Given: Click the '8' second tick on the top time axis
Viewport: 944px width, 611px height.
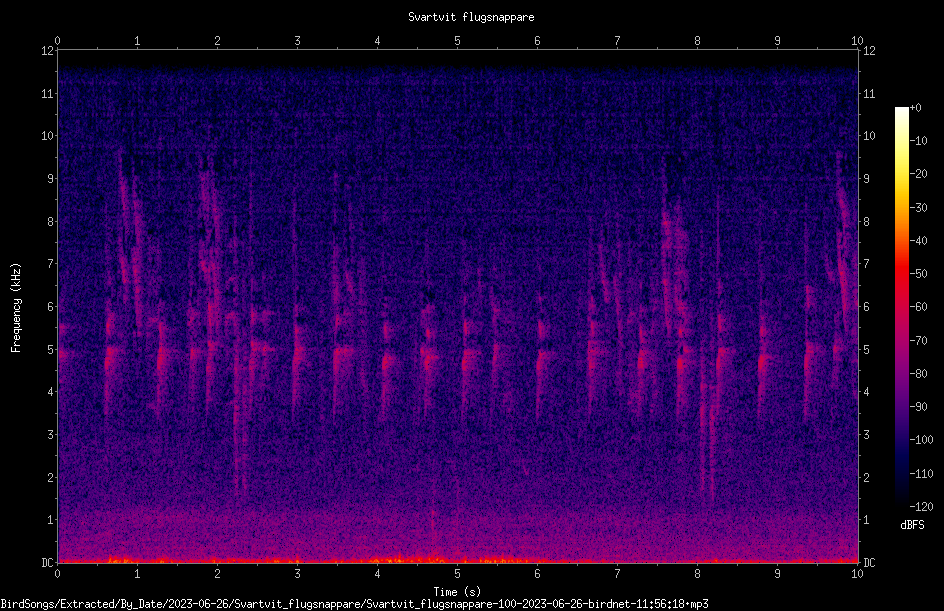Looking at the screenshot, I should [x=697, y=41].
